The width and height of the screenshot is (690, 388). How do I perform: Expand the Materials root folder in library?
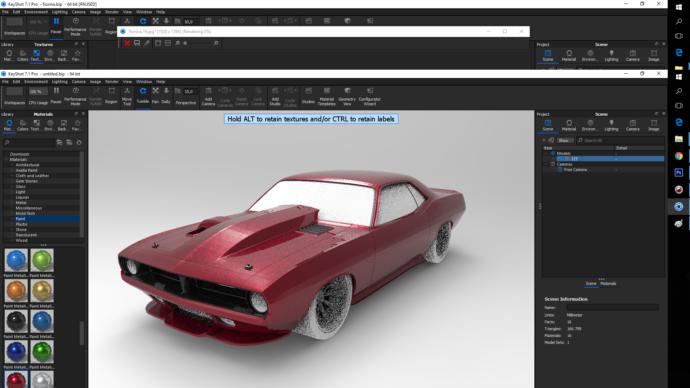pyautogui.click(x=6, y=159)
